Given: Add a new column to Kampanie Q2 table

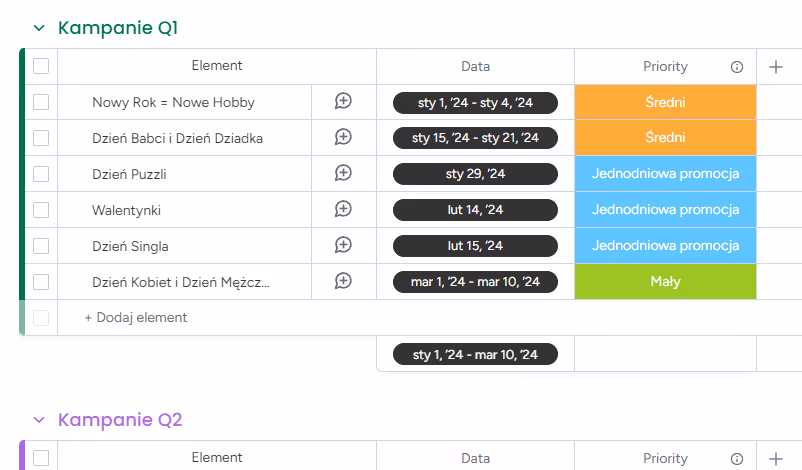Looking at the screenshot, I should point(776,459).
